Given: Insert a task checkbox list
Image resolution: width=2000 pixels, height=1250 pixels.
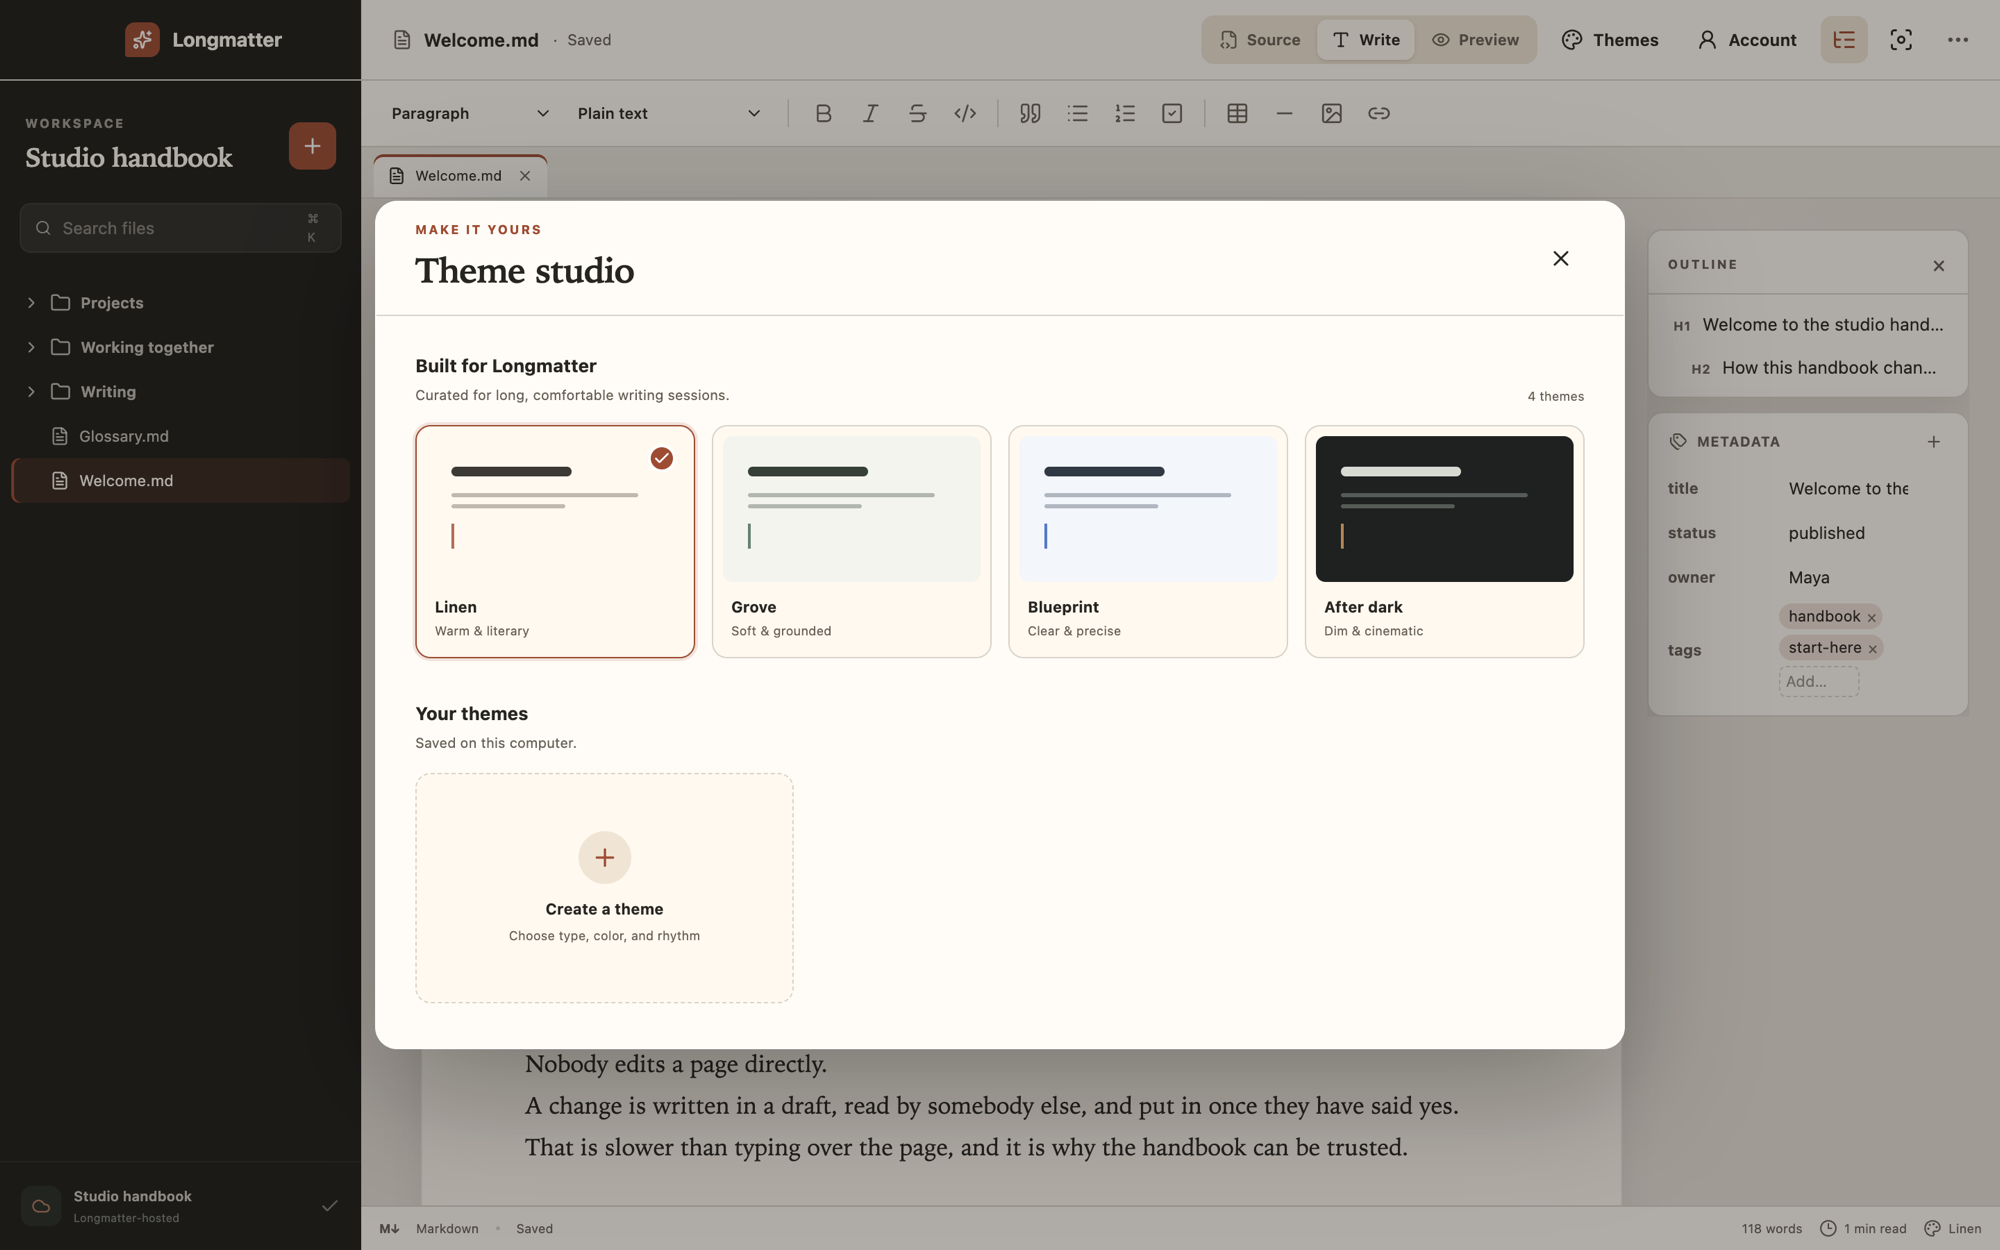Looking at the screenshot, I should pos(1172,113).
